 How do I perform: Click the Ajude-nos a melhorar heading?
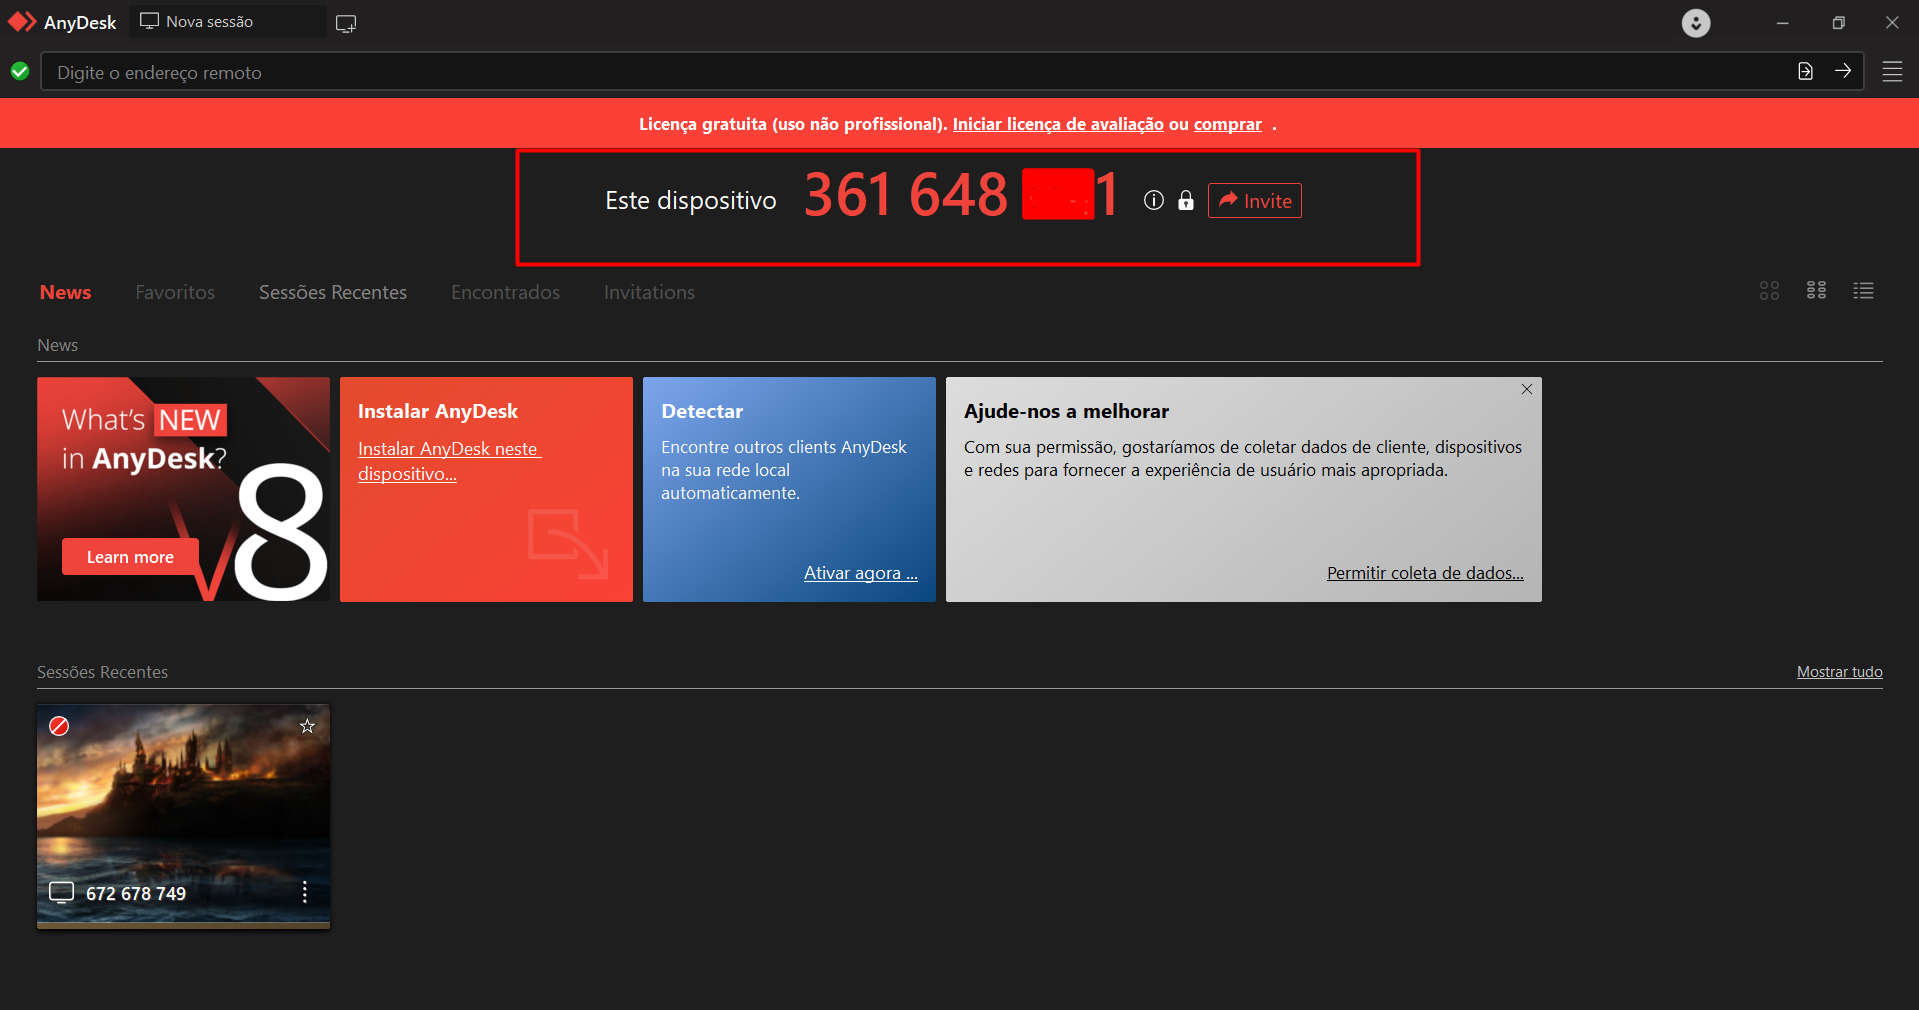(x=1066, y=411)
